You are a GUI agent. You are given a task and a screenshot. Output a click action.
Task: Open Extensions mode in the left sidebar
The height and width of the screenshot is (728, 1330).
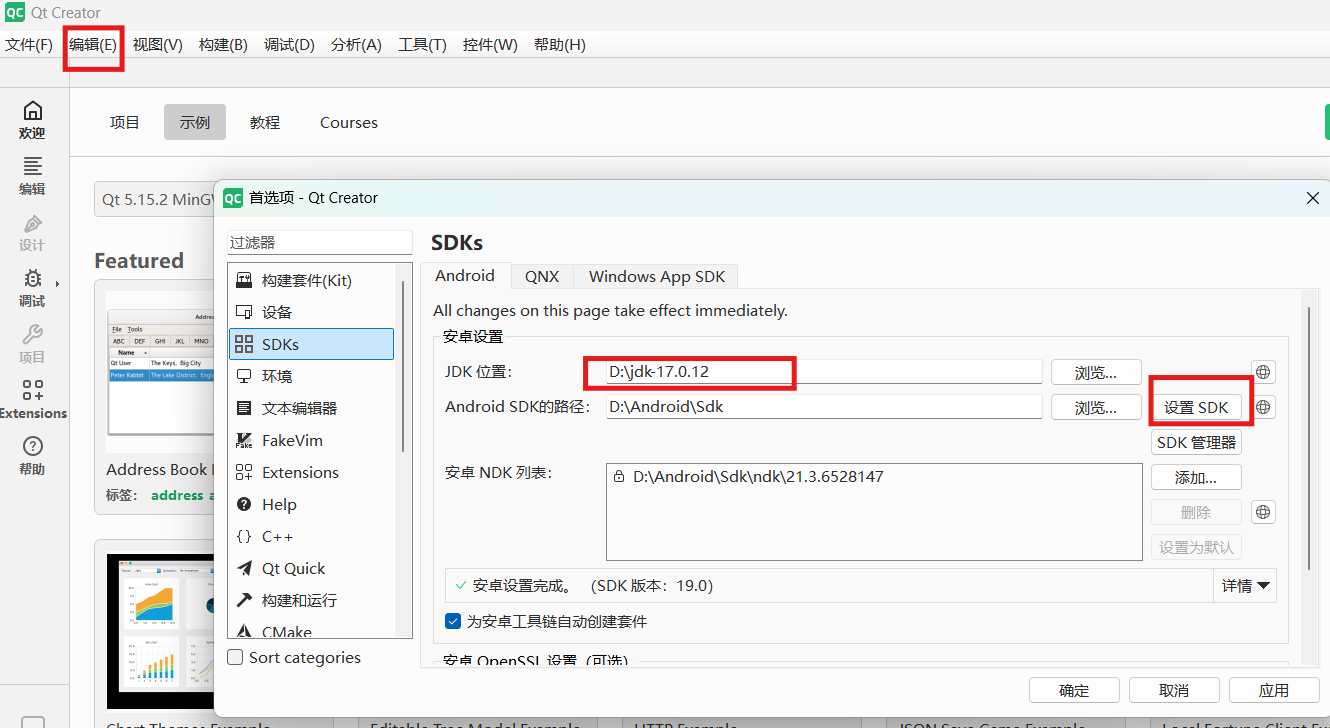pos(33,400)
